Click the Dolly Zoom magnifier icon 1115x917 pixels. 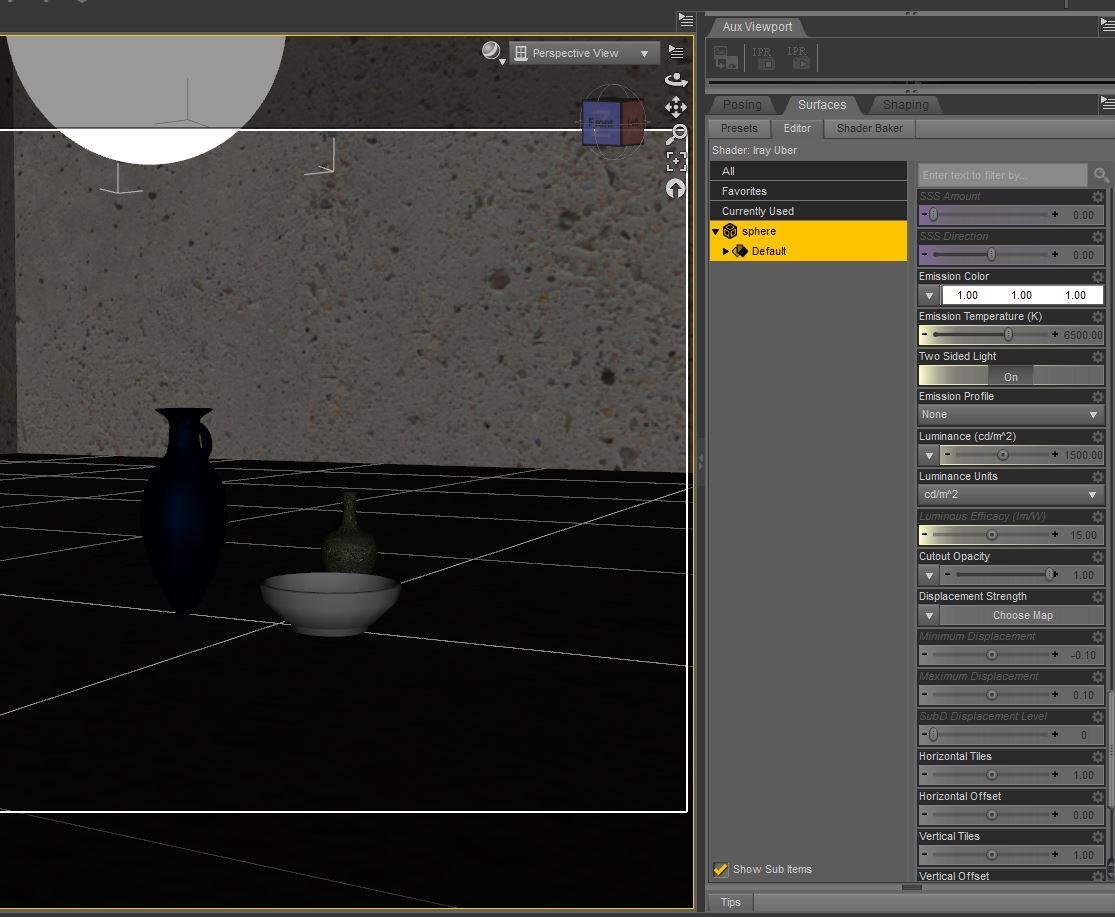pyautogui.click(x=676, y=134)
